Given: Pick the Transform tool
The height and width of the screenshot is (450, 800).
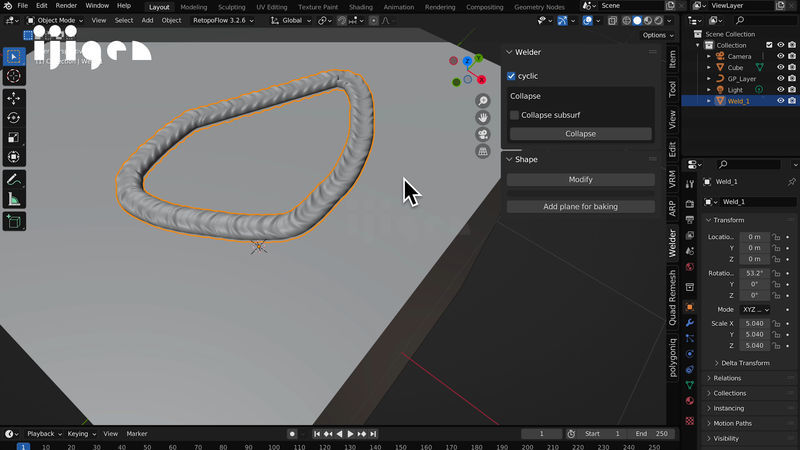Looking at the screenshot, I should pyautogui.click(x=14, y=157).
